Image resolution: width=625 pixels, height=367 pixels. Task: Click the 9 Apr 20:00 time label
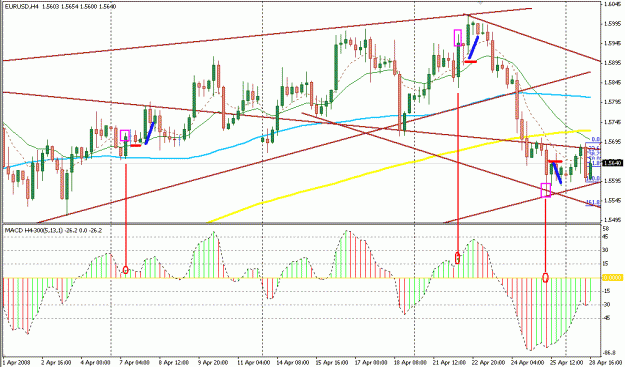point(212,363)
